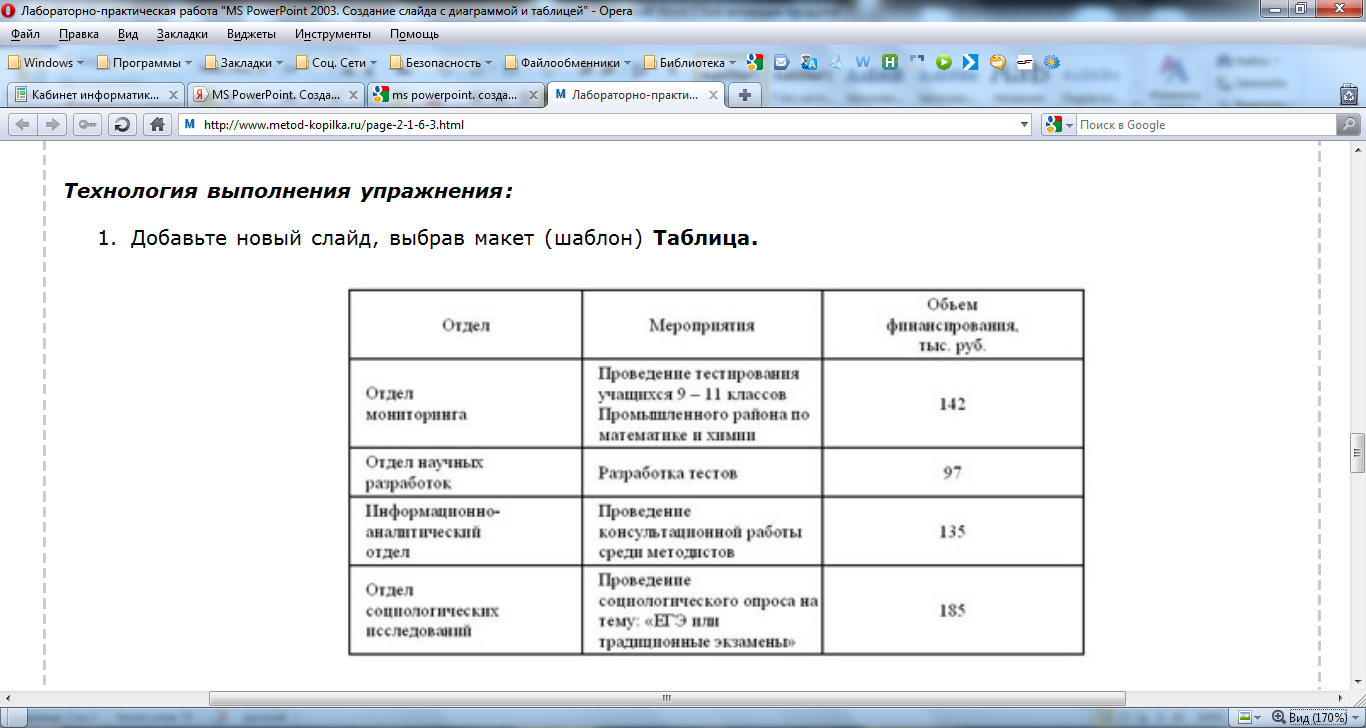
Task: Expand the Файлообменники bookmarks folder
Action: [x=567, y=62]
